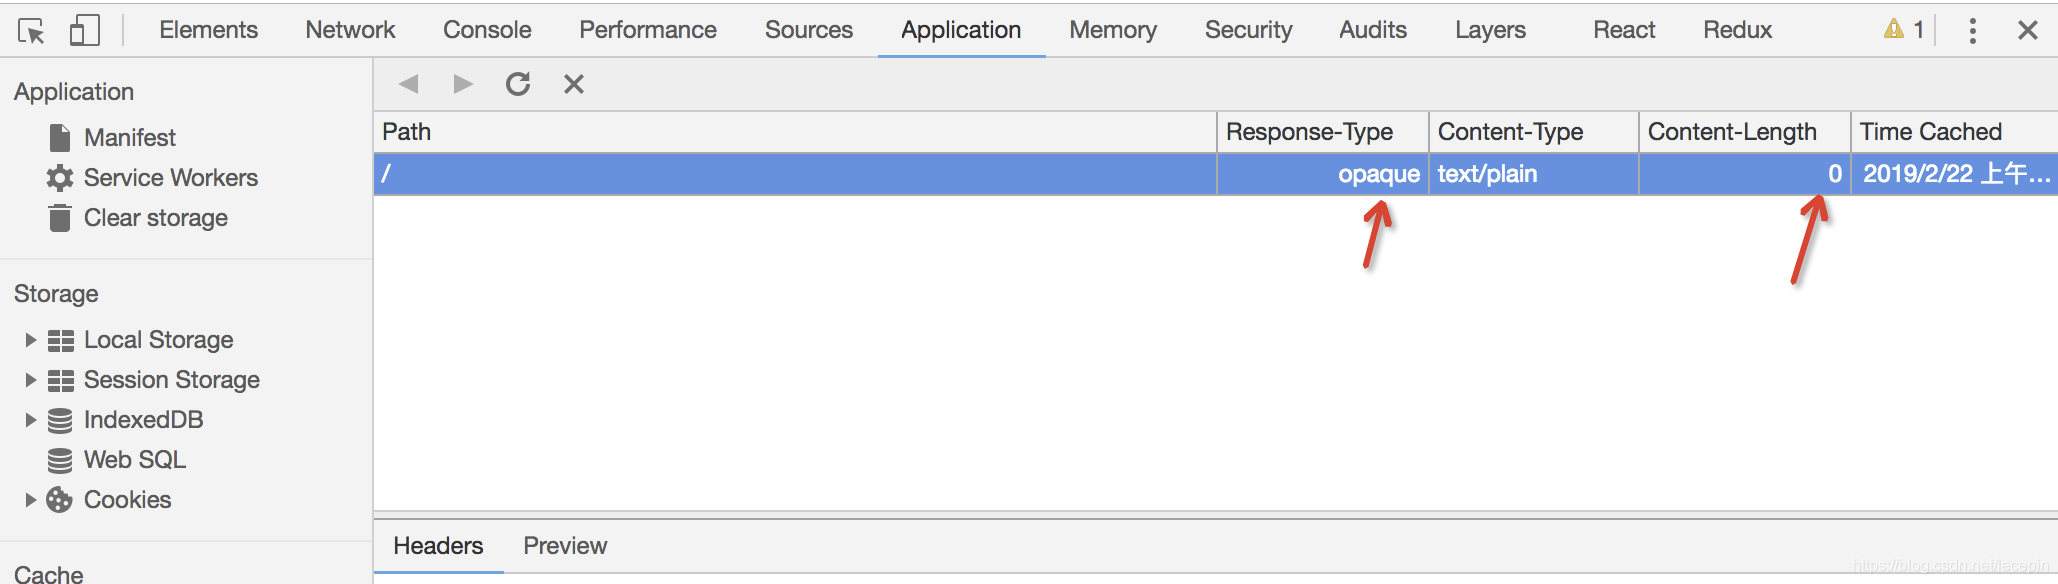The height and width of the screenshot is (584, 2058).
Task: Expand the Session Storage tree
Action: click(30, 380)
